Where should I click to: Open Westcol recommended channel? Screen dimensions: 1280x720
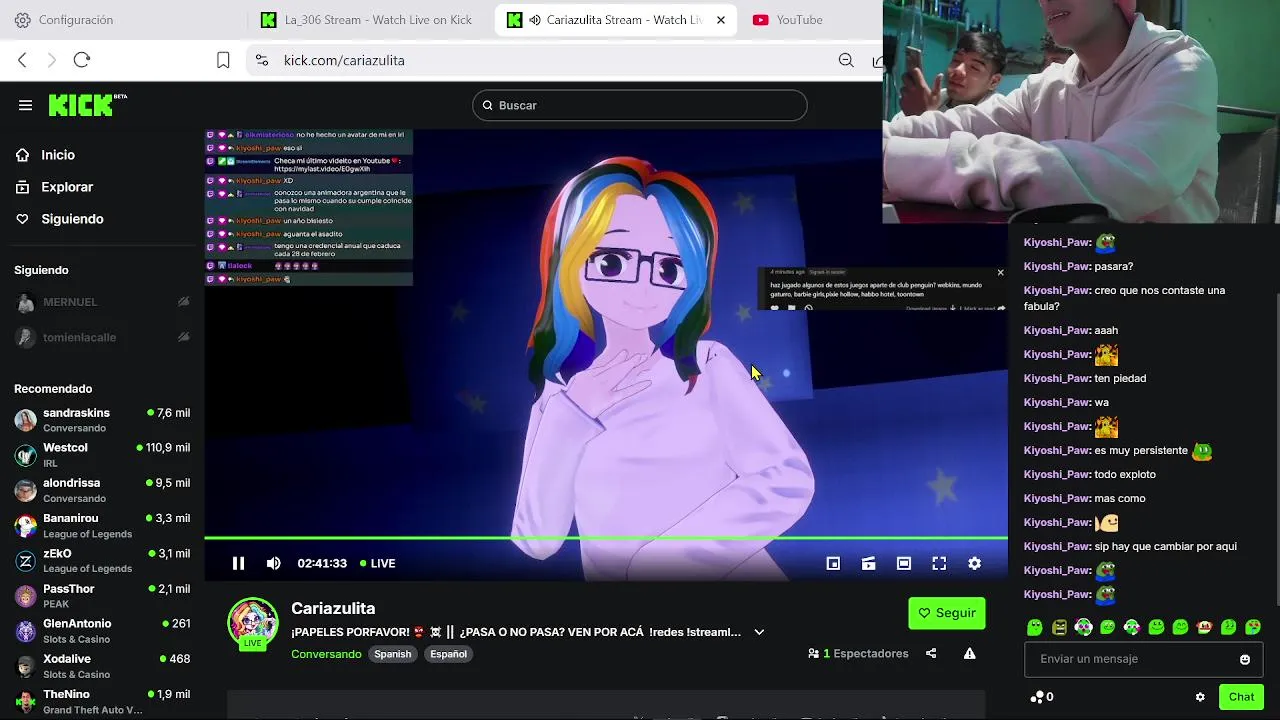click(x=102, y=455)
